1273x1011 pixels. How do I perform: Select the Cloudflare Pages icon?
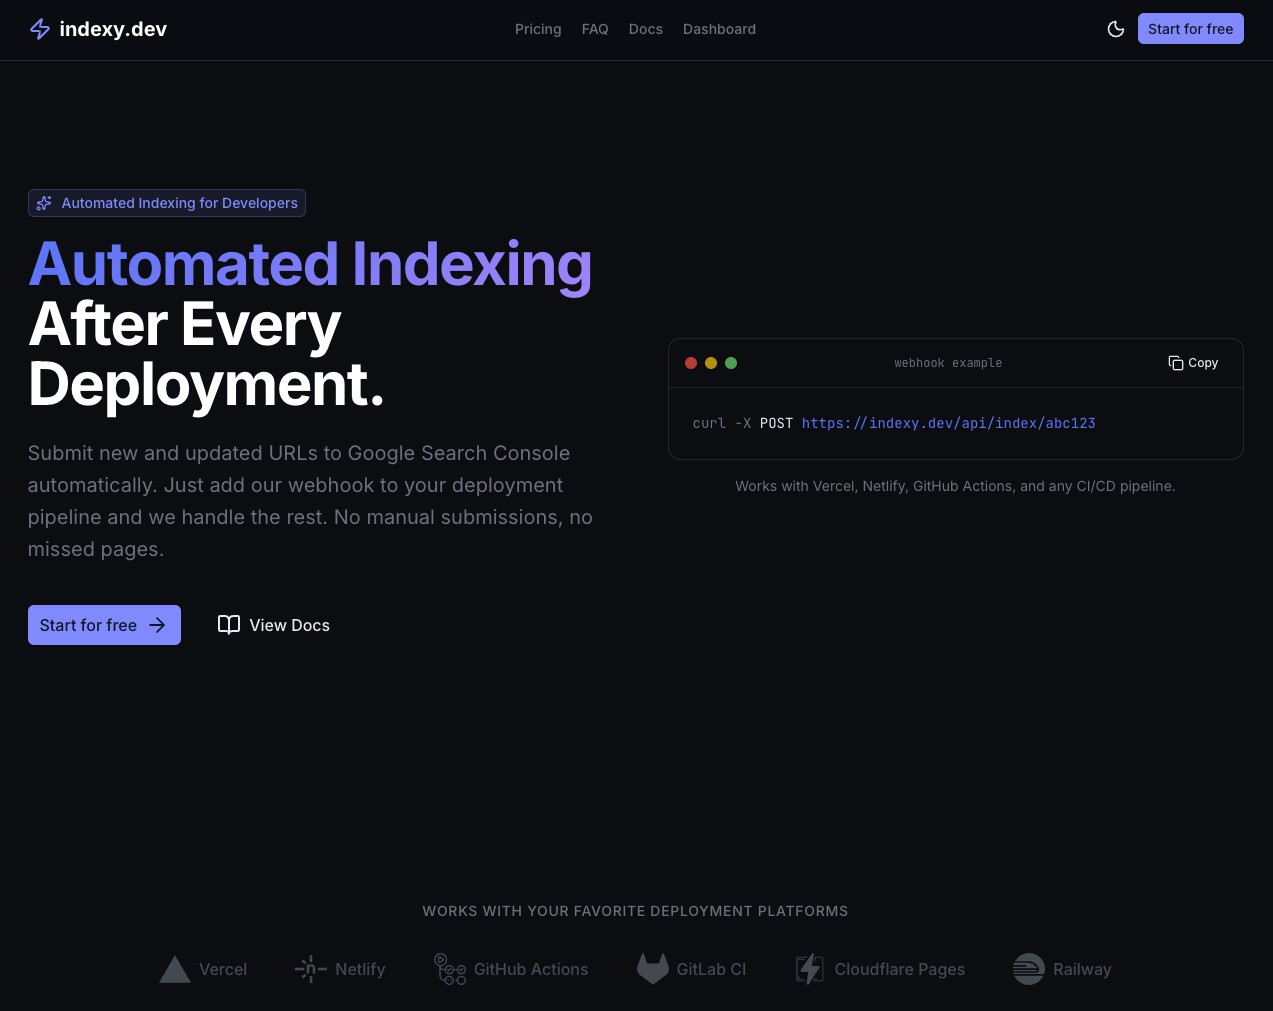click(809, 969)
